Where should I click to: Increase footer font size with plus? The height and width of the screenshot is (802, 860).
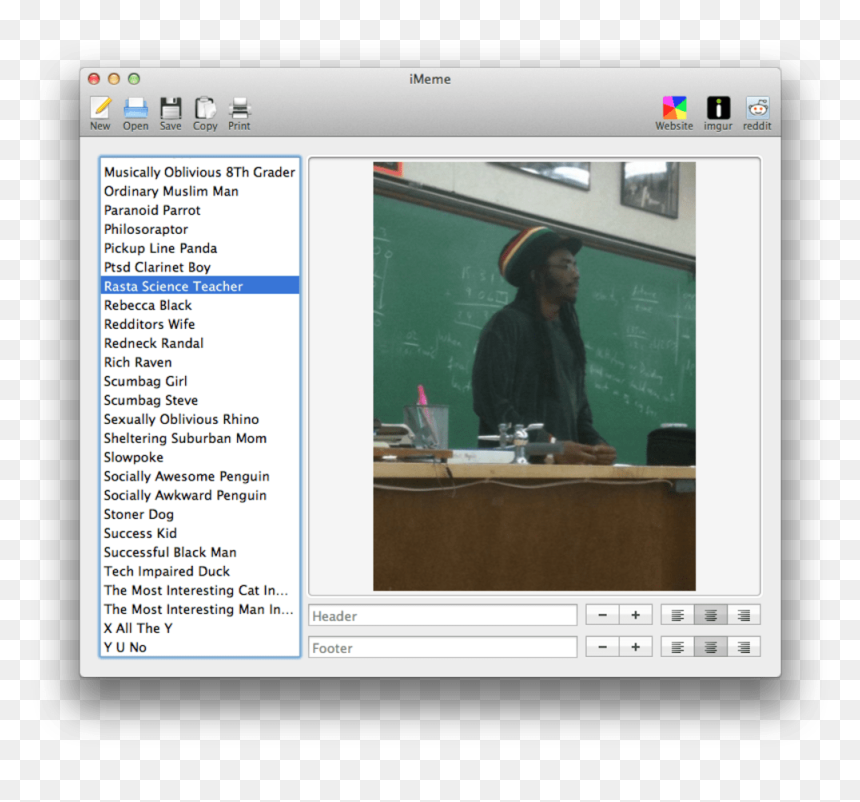(636, 647)
